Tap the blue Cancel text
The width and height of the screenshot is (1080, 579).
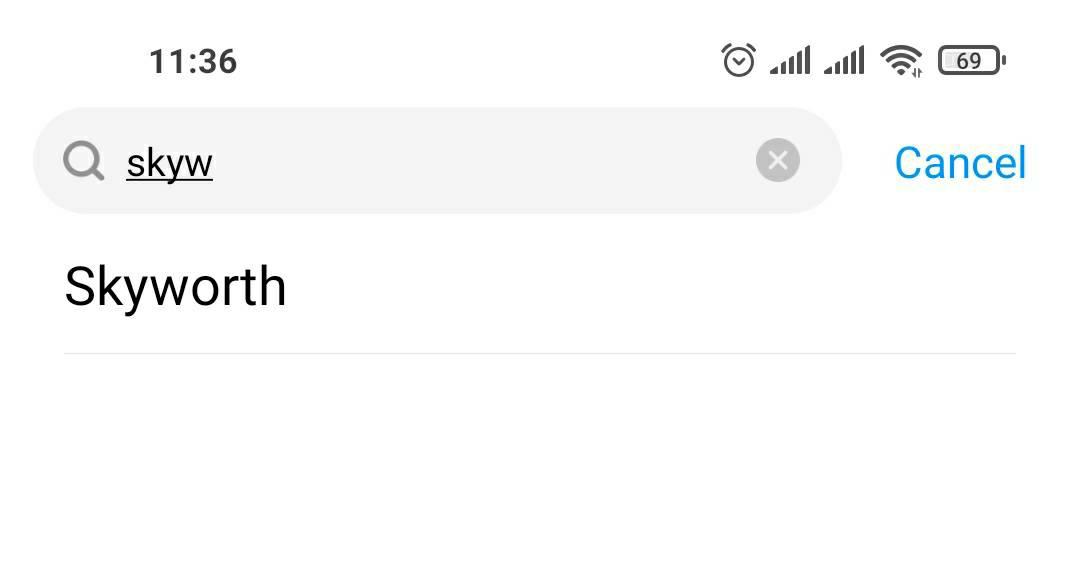click(x=960, y=163)
